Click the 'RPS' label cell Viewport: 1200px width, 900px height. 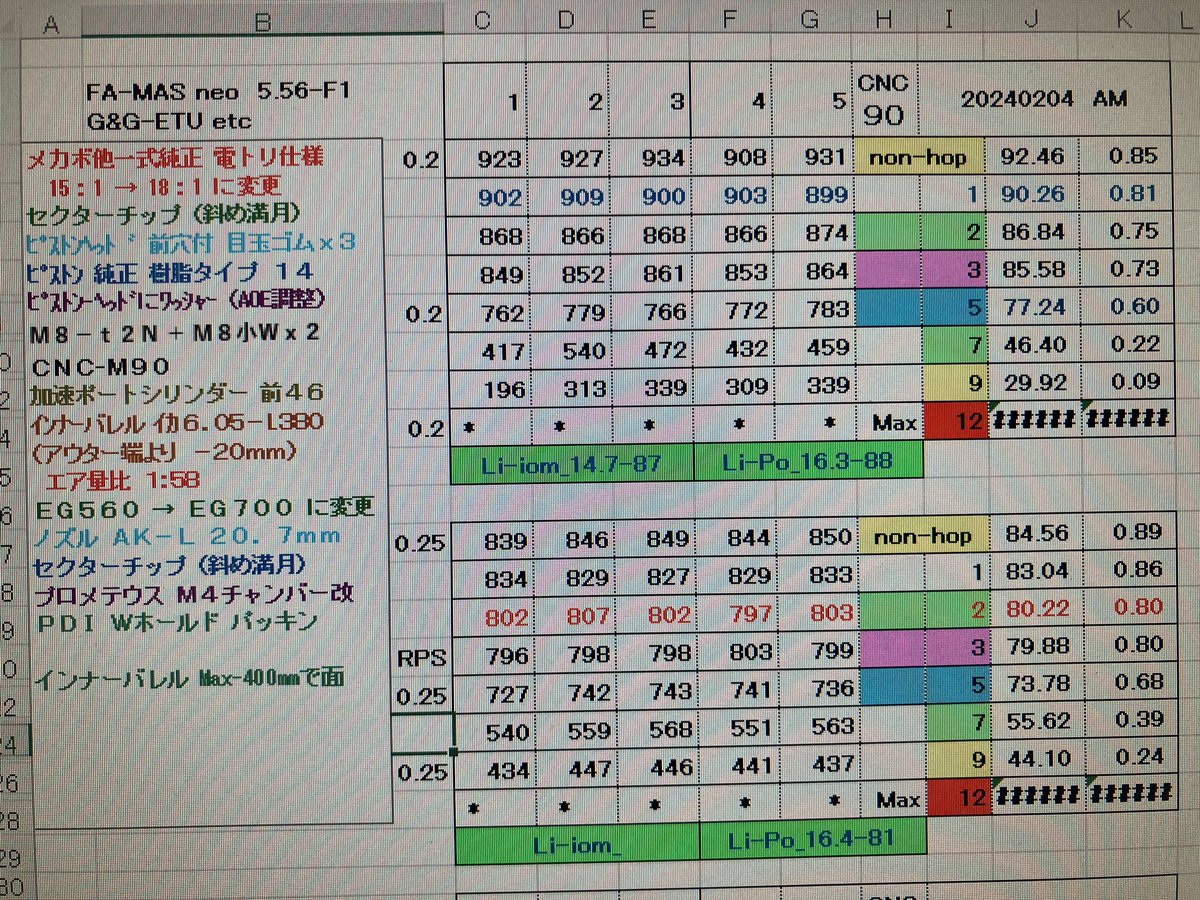click(420, 659)
